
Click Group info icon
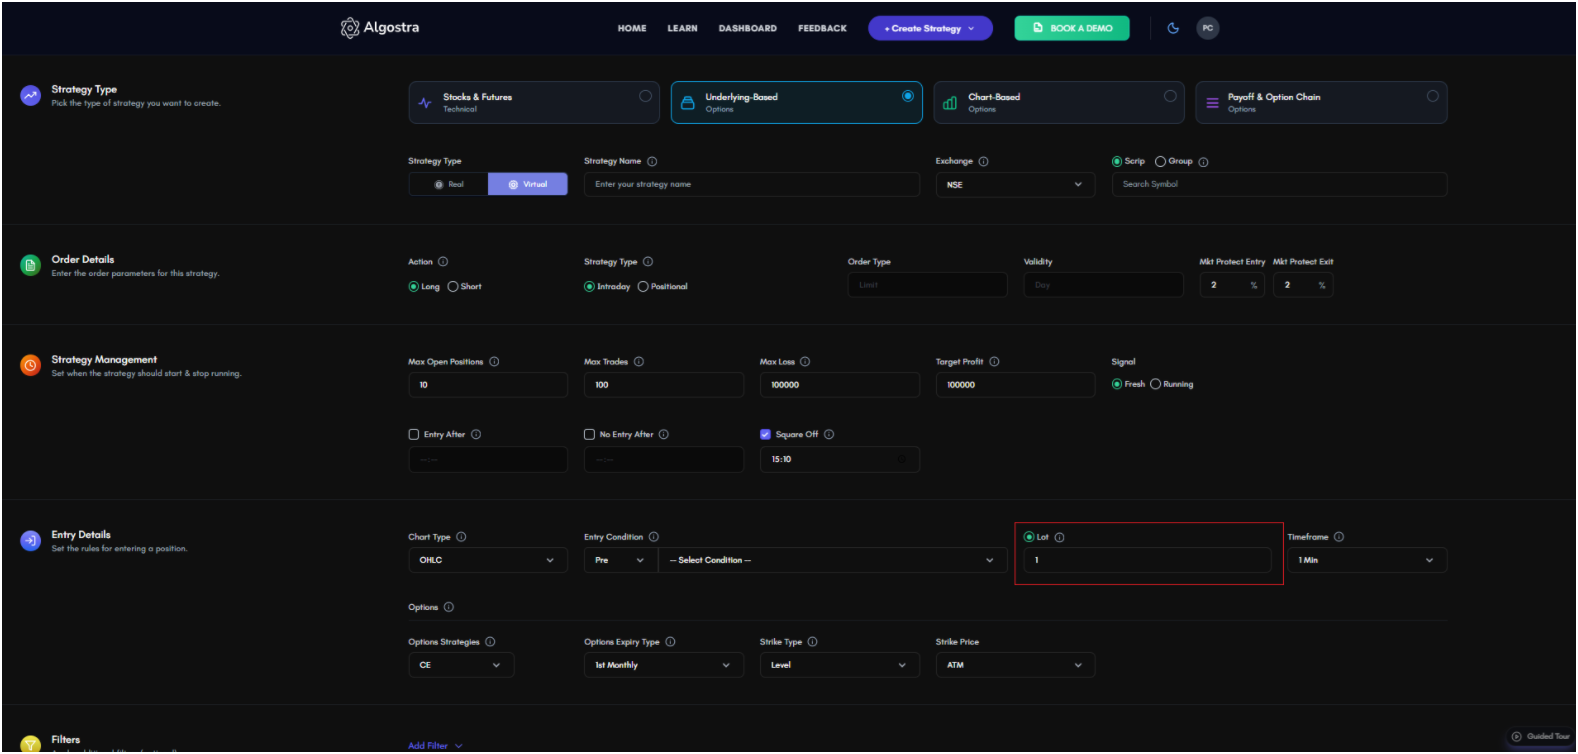point(1203,162)
